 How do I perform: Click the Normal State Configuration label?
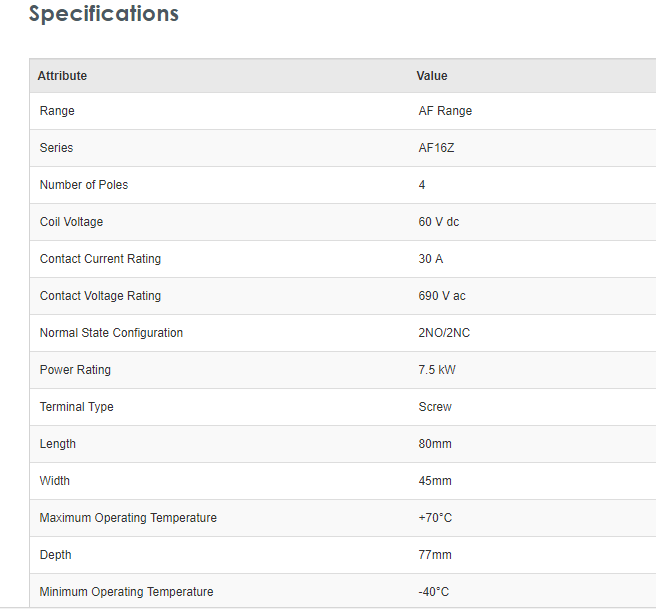[111, 333]
